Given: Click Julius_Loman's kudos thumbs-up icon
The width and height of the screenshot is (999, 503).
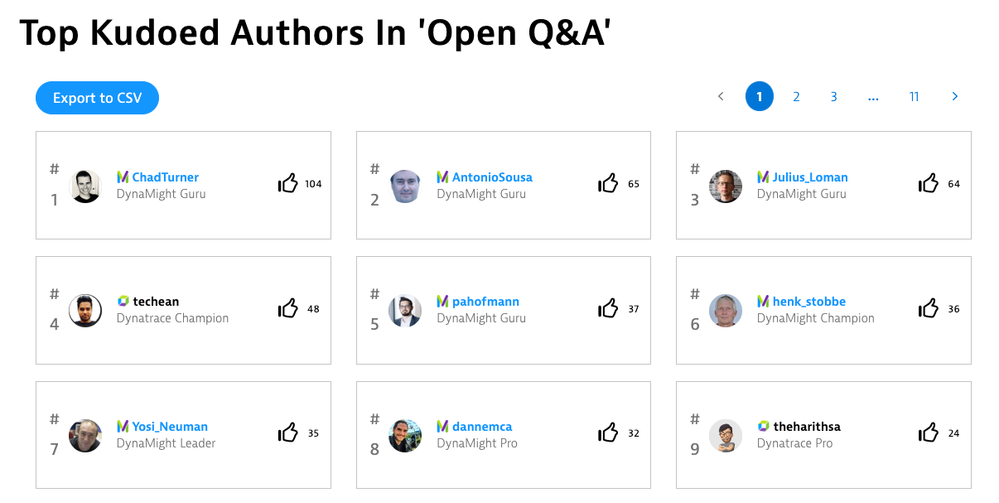Looking at the screenshot, I should click(928, 184).
